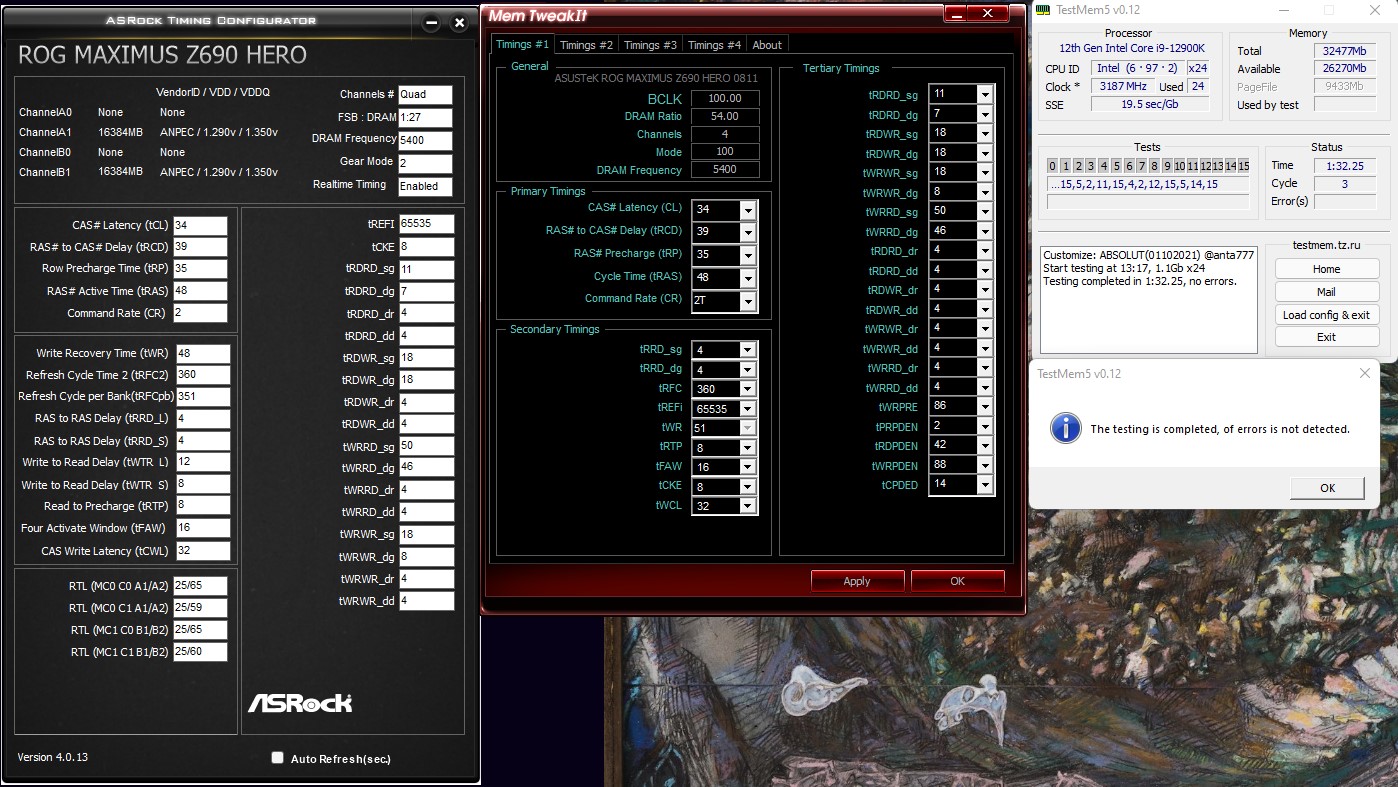Close the Mem TweakIt window
The image size is (1398, 787).
pyautogui.click(x=989, y=13)
